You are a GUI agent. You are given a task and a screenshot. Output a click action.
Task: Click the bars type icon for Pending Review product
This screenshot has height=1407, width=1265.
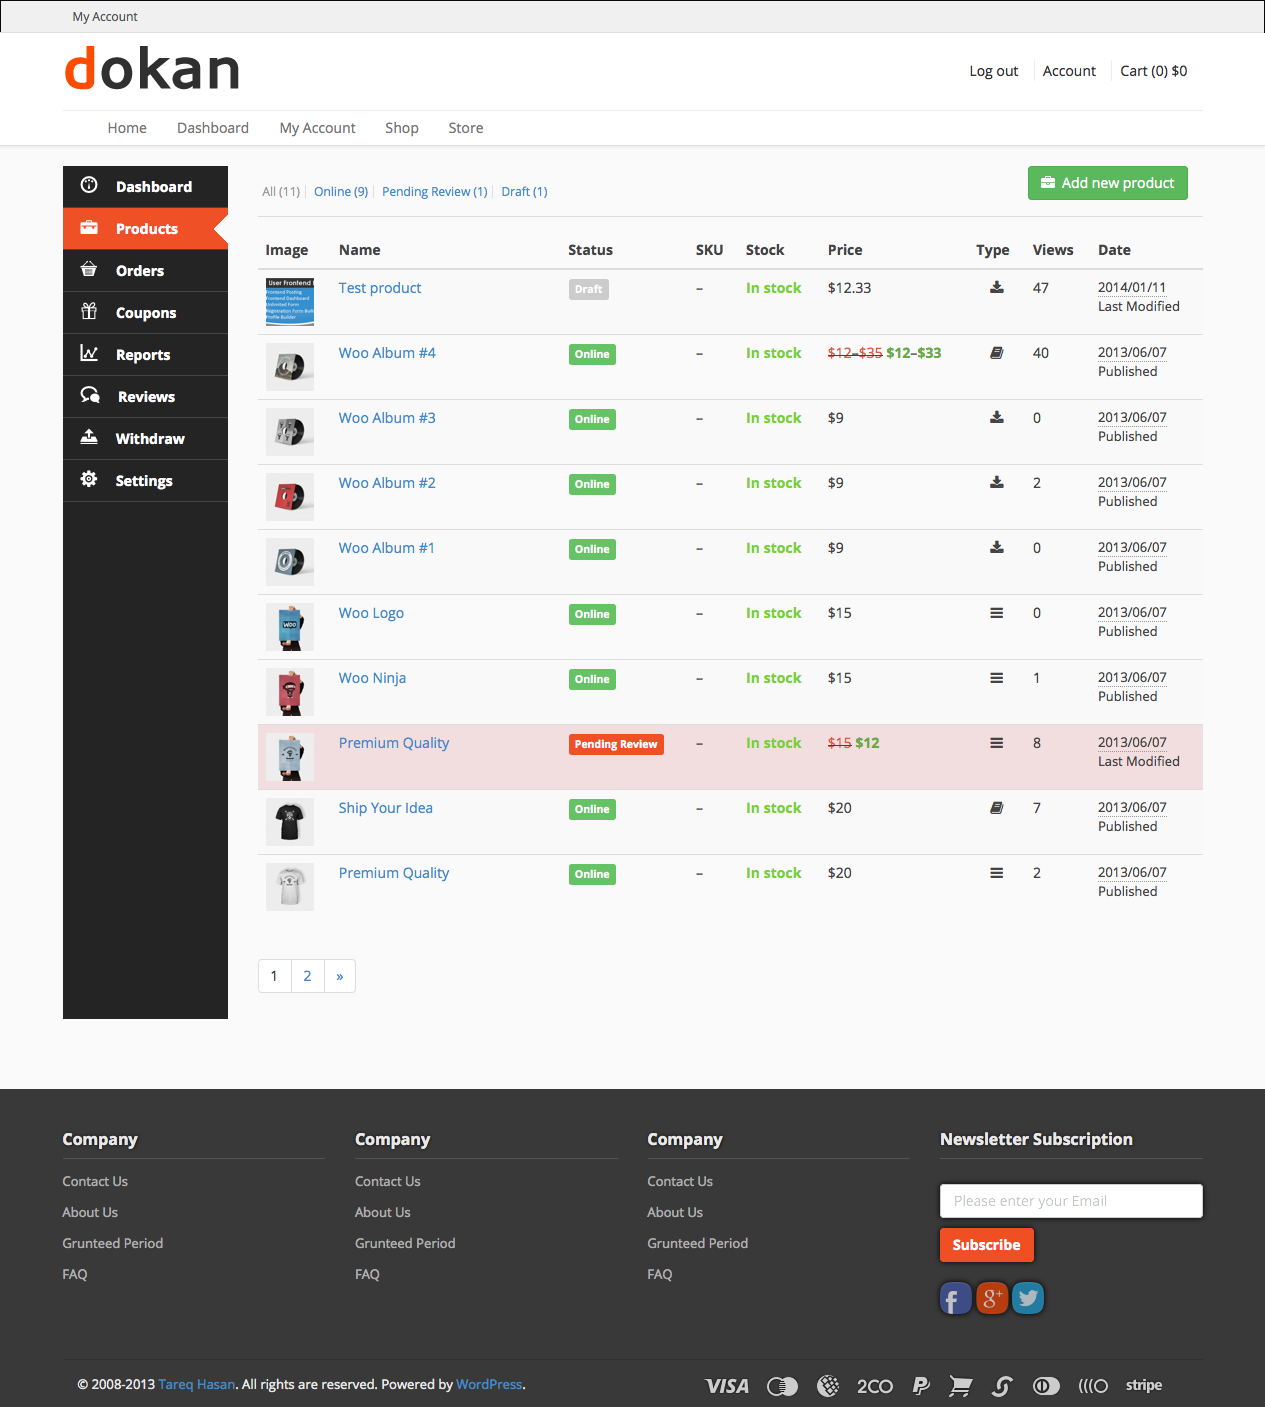coord(997,743)
